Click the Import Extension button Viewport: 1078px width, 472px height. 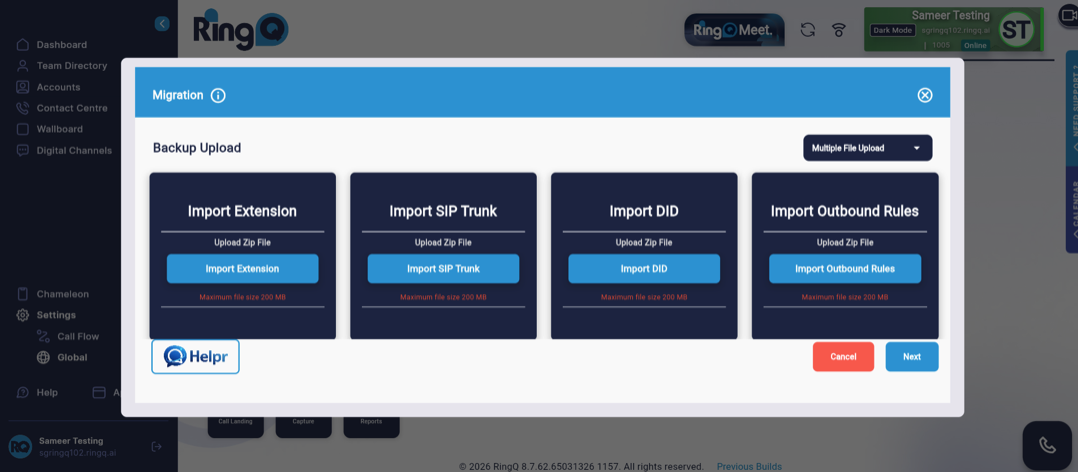[x=242, y=269]
